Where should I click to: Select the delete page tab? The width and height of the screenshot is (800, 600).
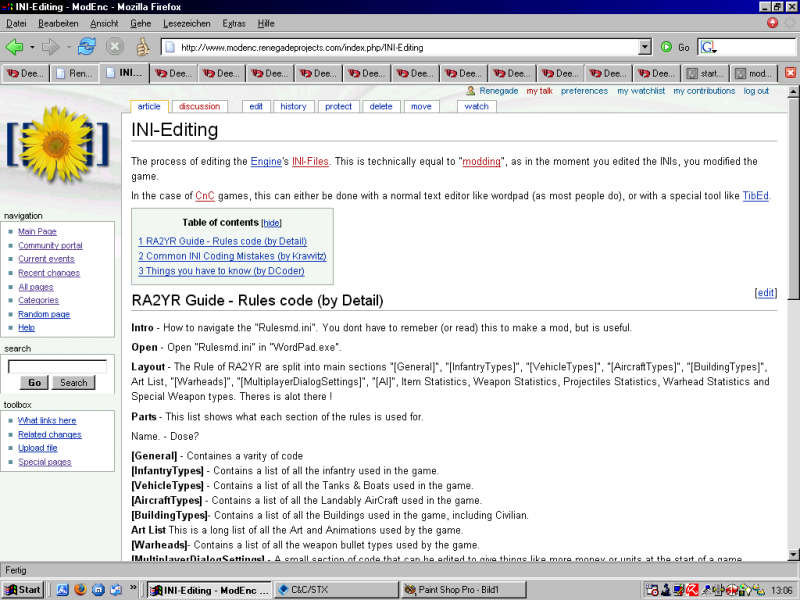(x=381, y=106)
